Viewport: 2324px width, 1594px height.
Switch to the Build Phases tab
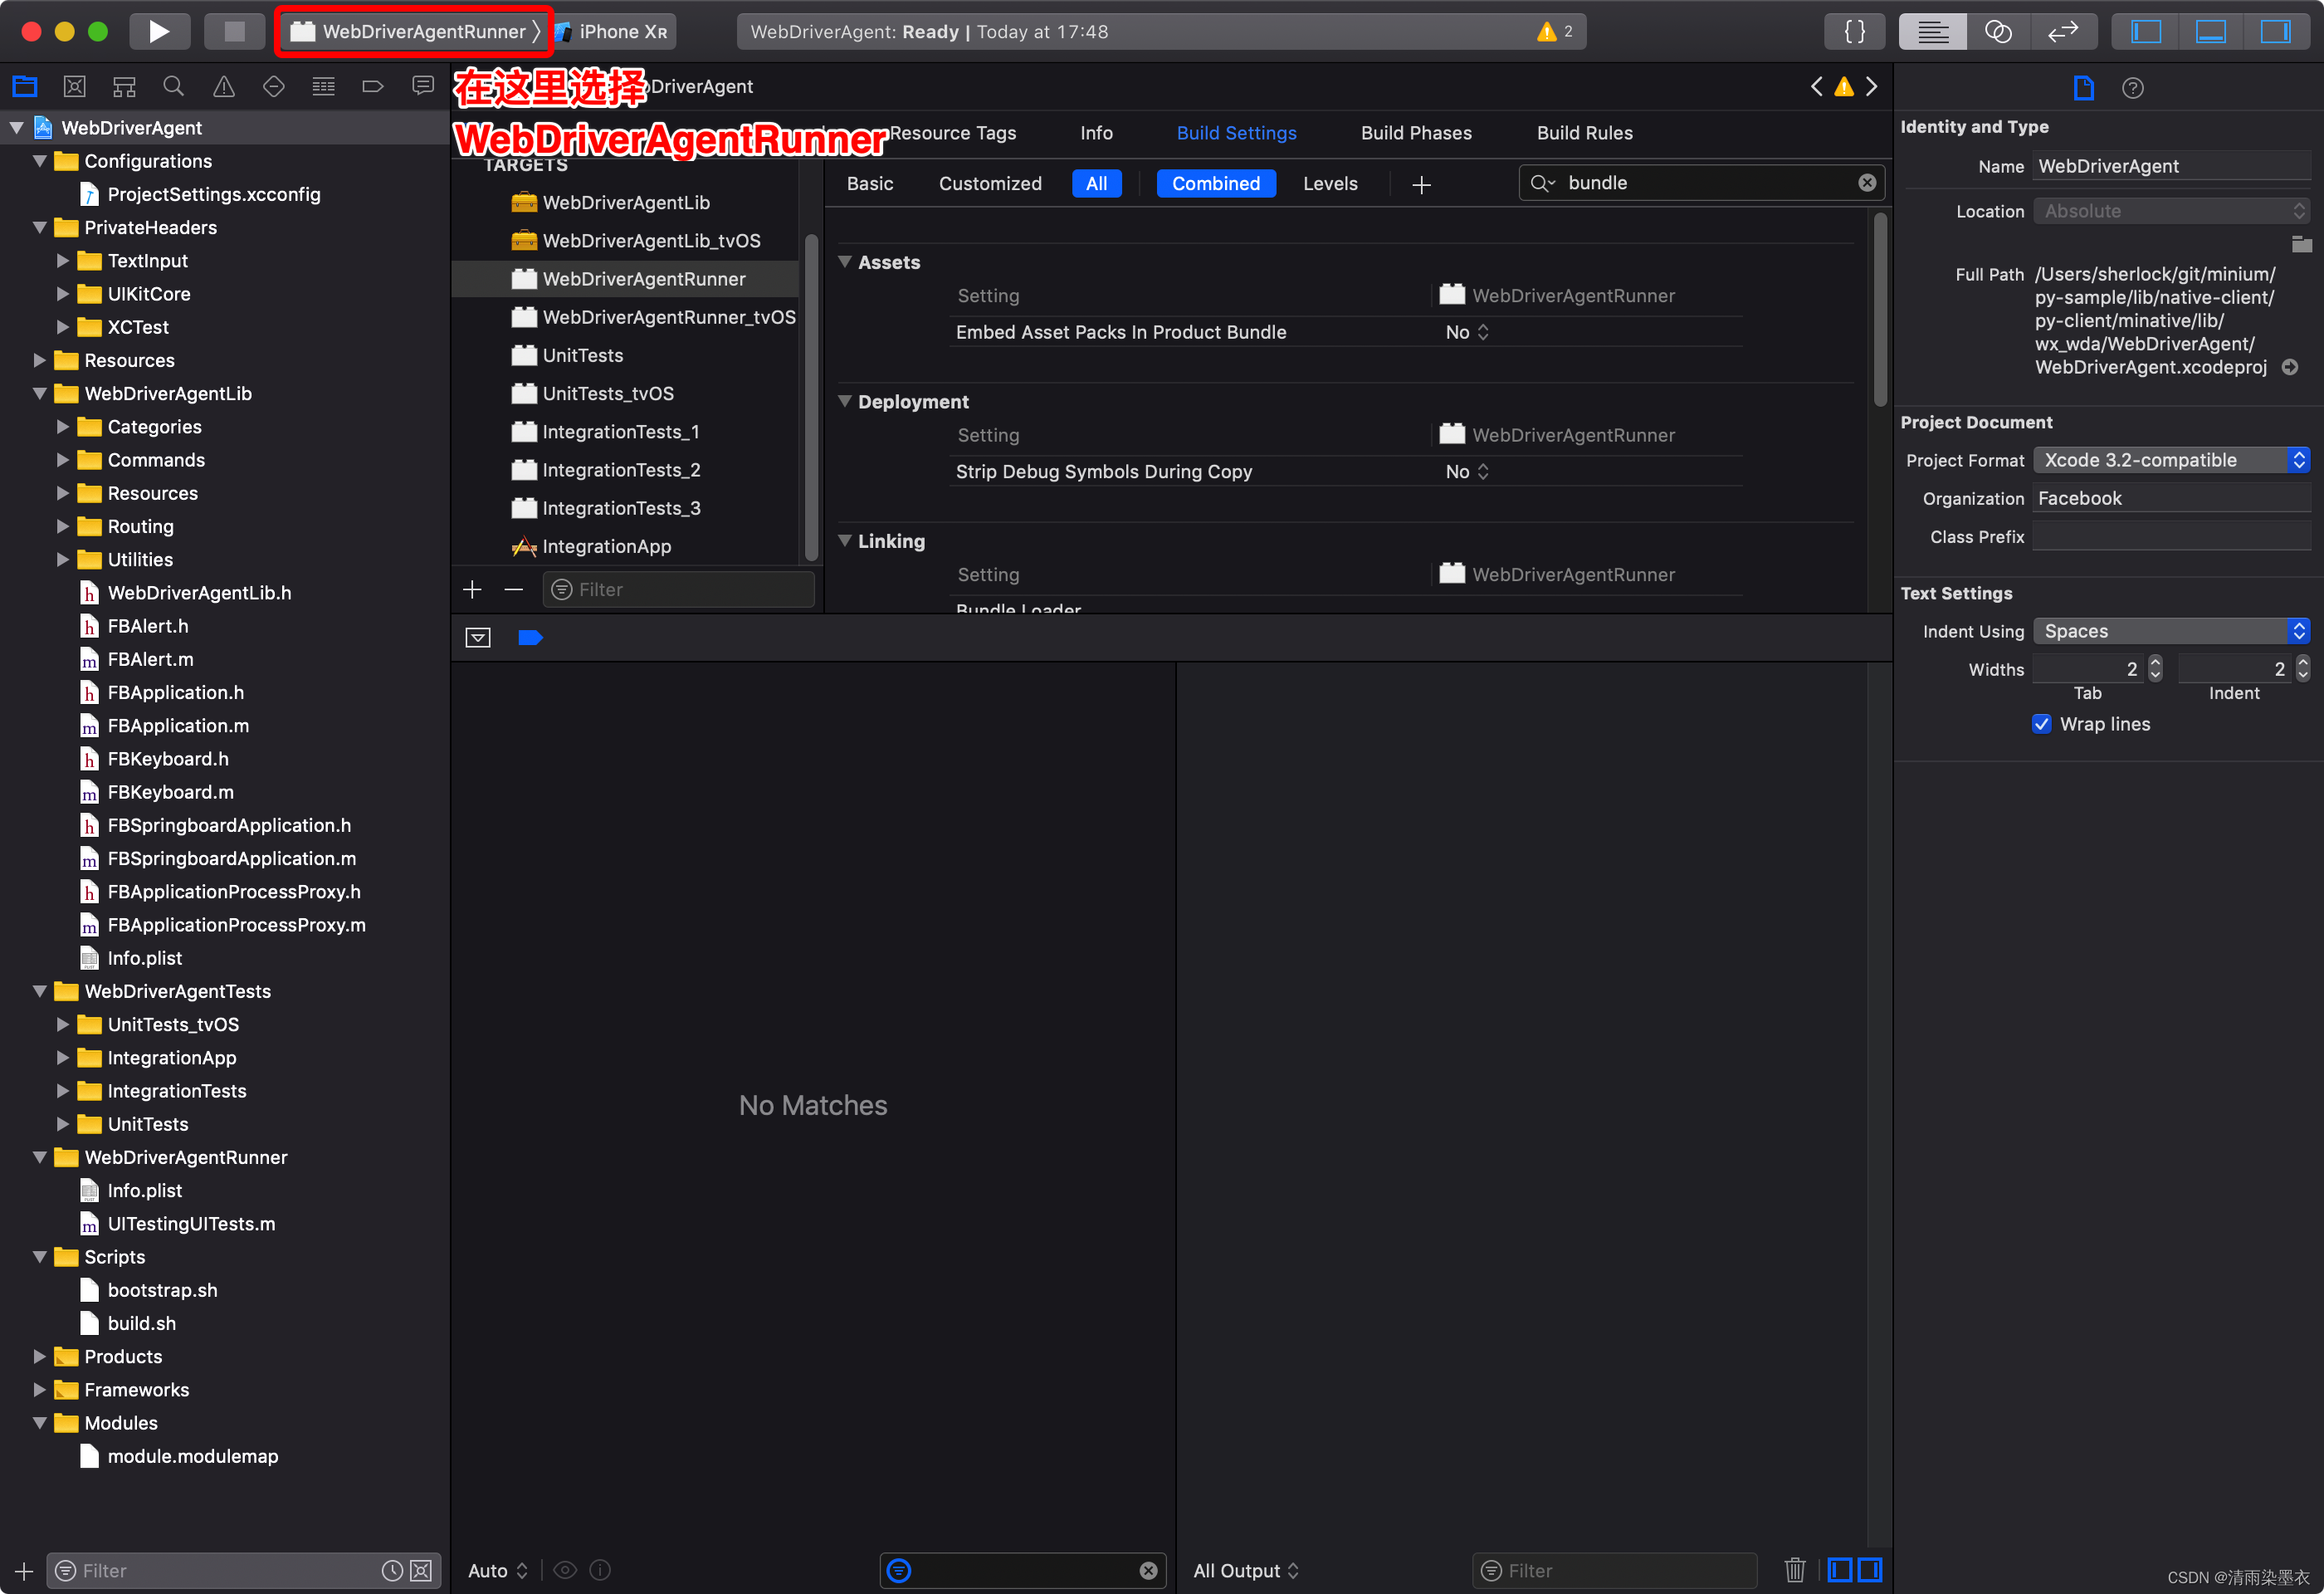(1415, 133)
